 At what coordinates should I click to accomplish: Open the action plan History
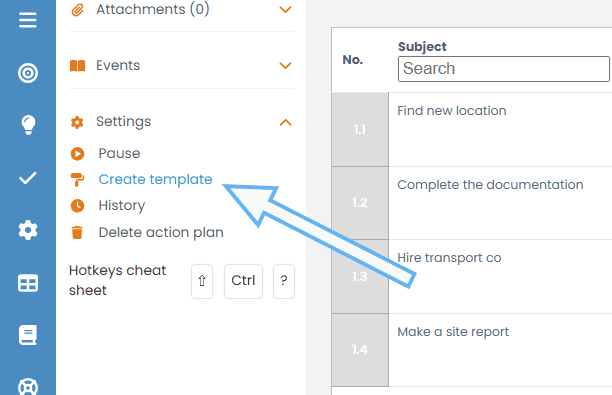coord(122,205)
